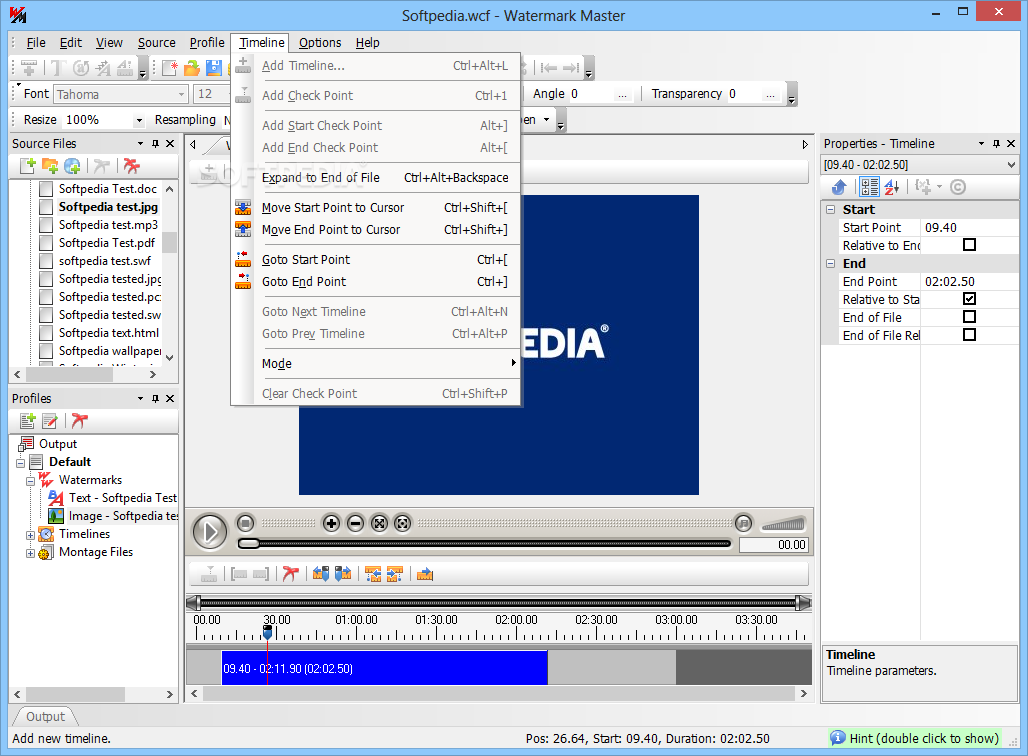Toggle Relative to End checkbox under Start
This screenshot has height=756, width=1028.
tap(970, 245)
